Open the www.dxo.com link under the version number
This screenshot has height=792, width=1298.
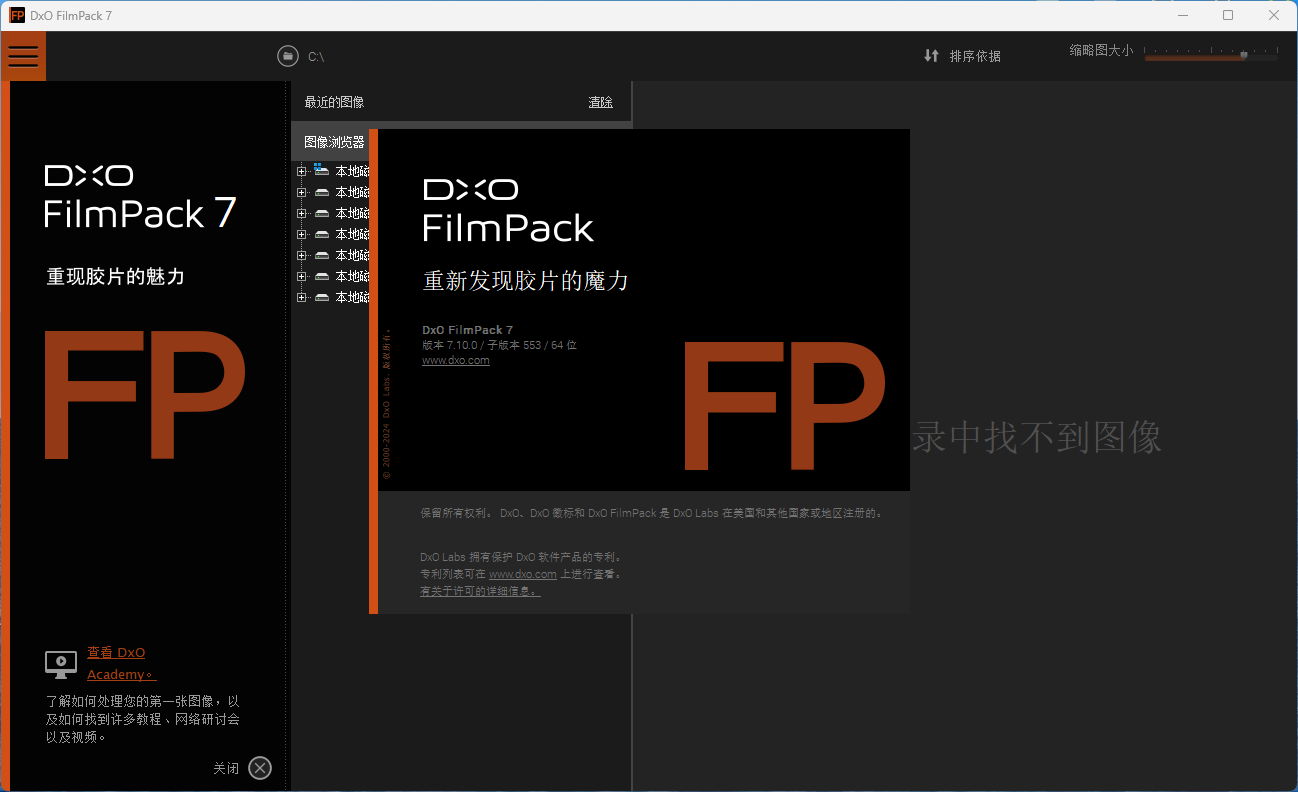(456, 361)
